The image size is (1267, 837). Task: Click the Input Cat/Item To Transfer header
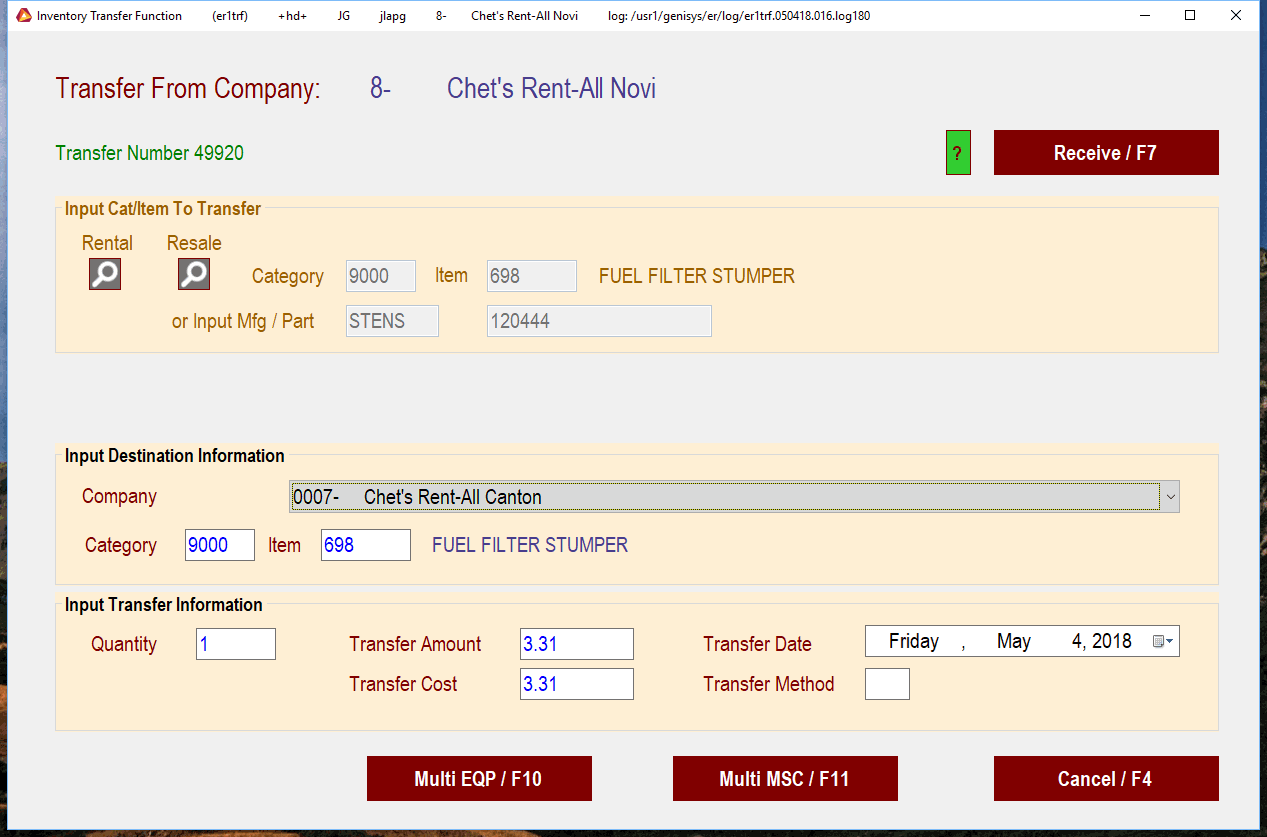(163, 209)
